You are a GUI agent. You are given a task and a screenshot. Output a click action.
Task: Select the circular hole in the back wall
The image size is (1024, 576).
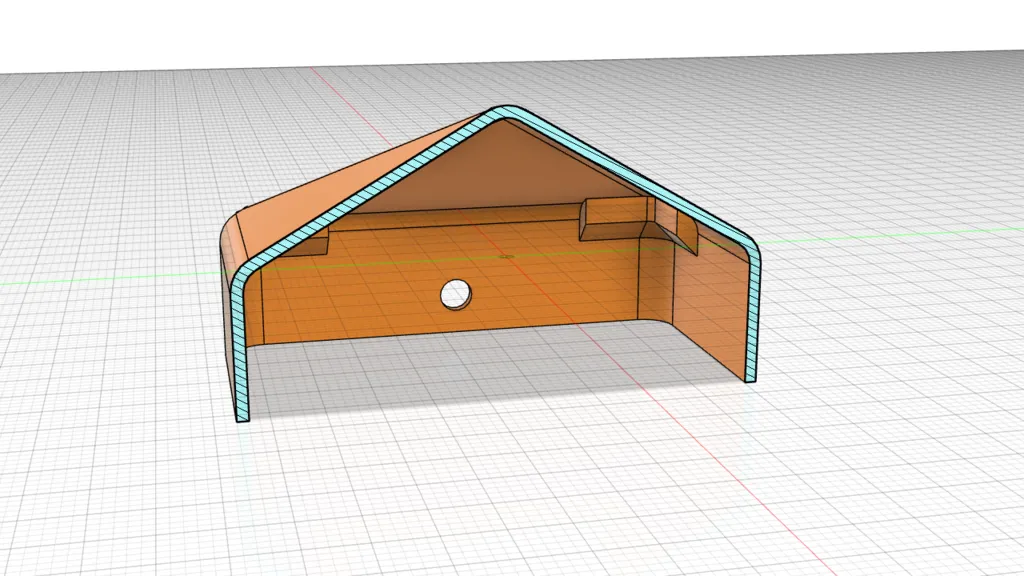(x=456, y=292)
